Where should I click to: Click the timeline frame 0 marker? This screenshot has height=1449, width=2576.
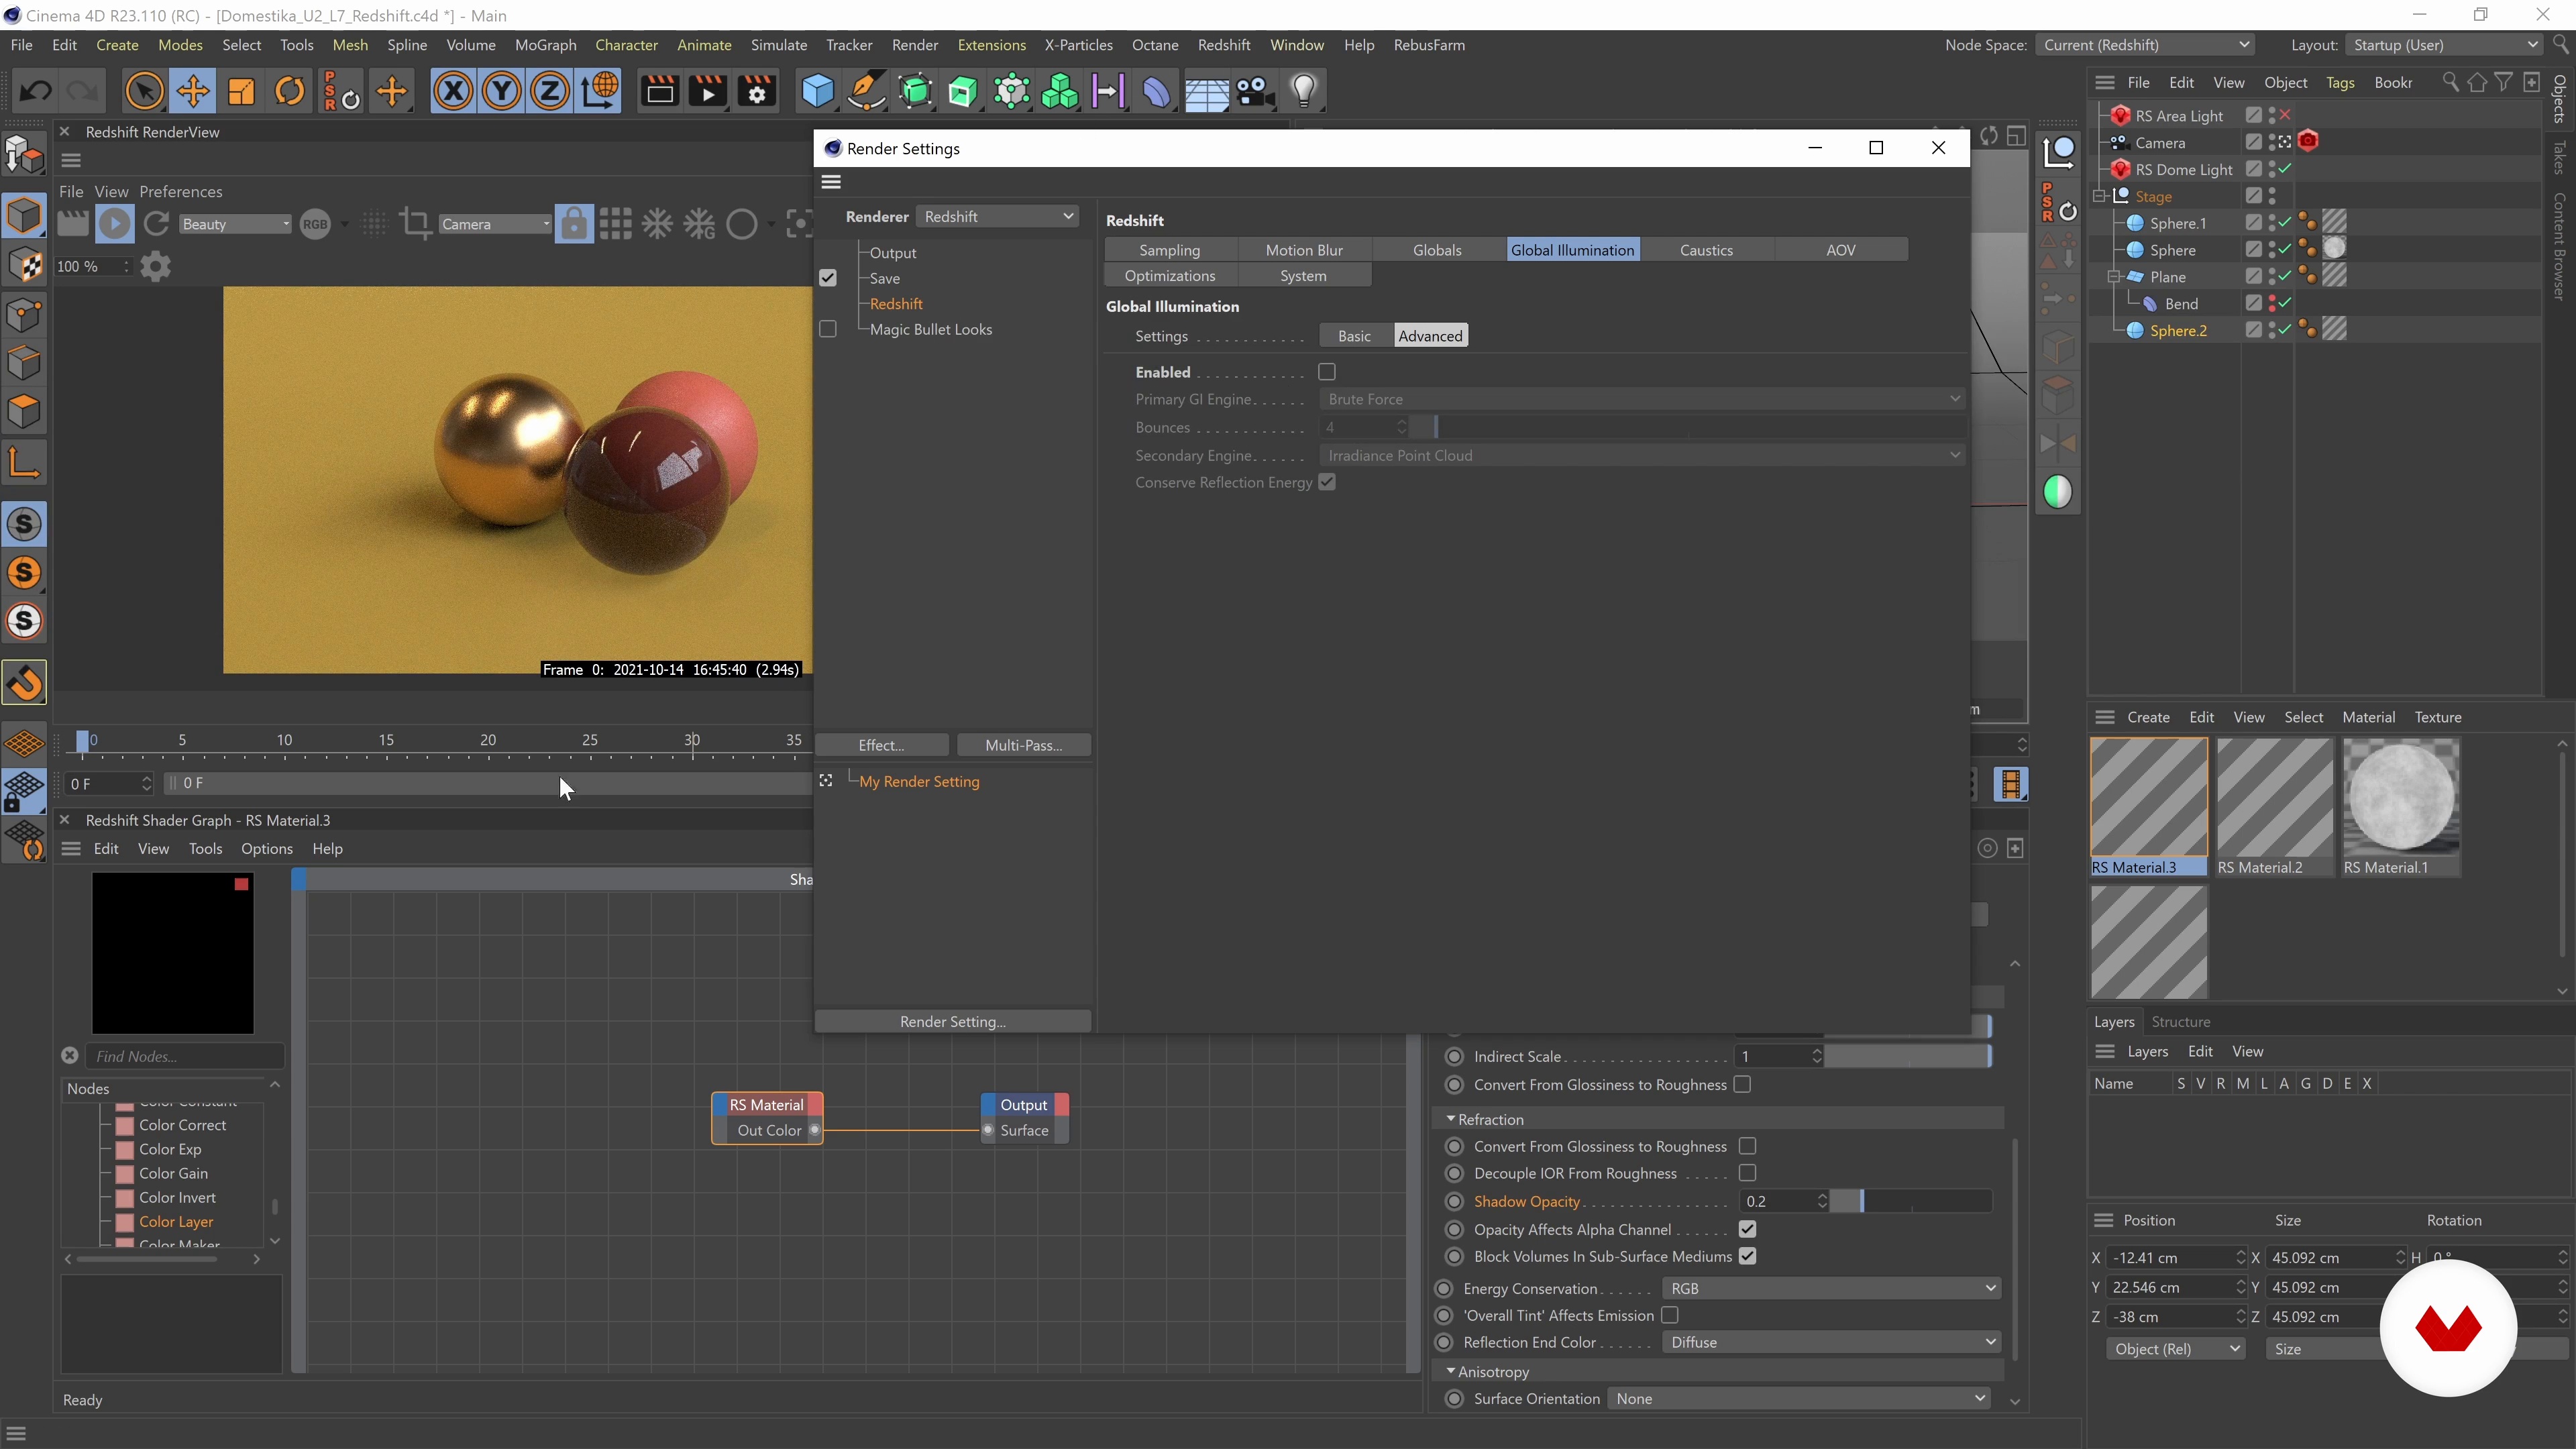(83, 741)
